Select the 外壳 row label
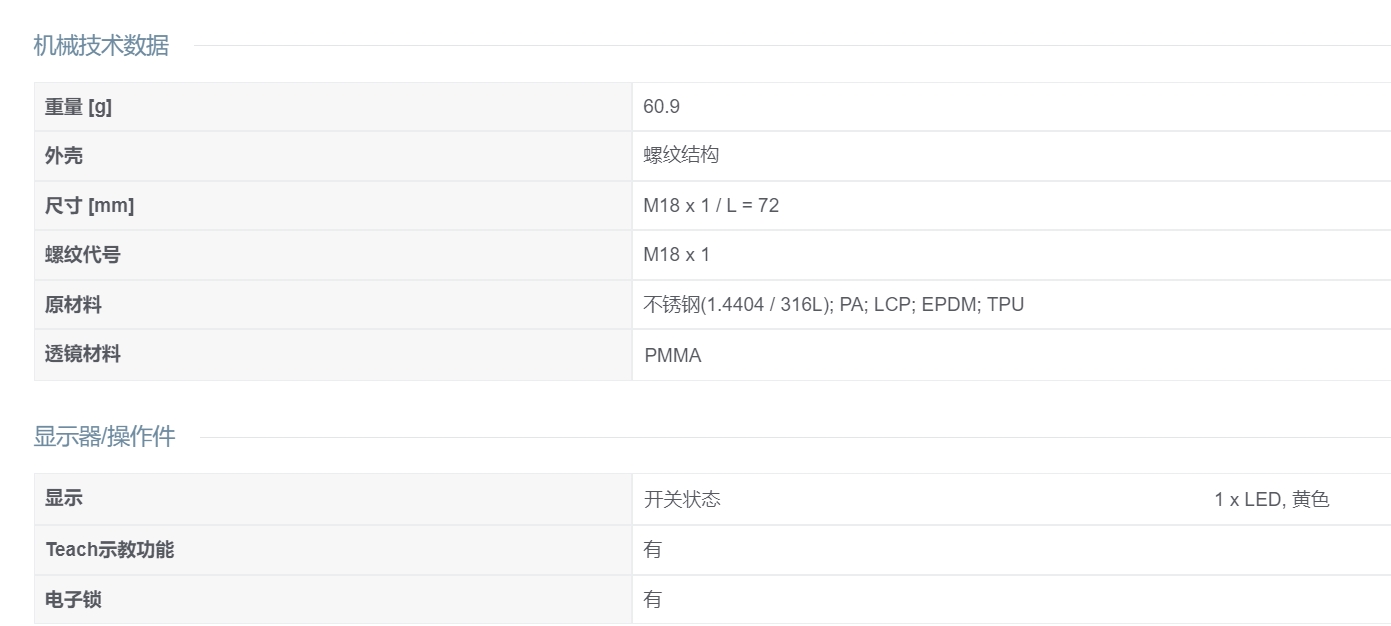This screenshot has width=1391, height=626. coord(63,156)
